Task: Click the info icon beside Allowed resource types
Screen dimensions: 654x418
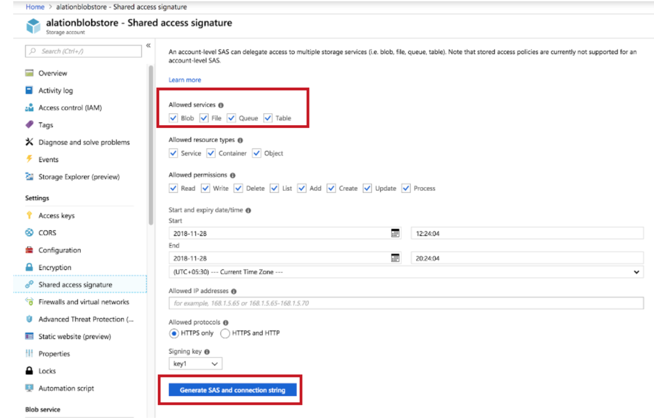Action: pyautogui.click(x=240, y=140)
